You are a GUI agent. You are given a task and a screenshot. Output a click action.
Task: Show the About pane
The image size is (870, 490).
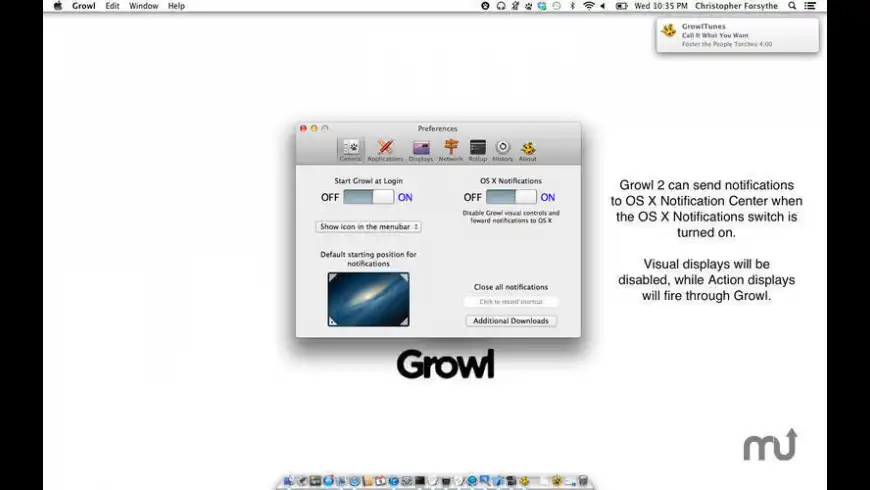coord(528,150)
